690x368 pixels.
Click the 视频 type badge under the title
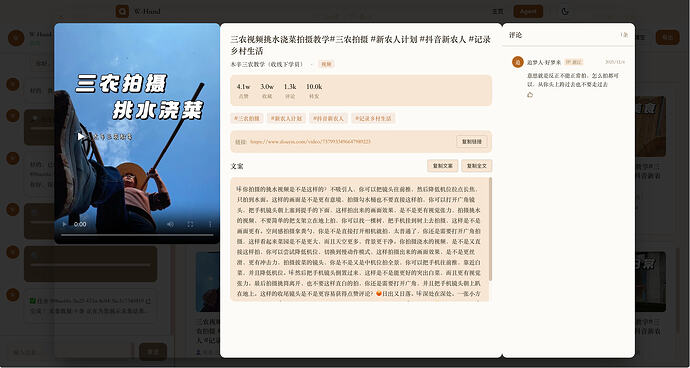point(326,64)
